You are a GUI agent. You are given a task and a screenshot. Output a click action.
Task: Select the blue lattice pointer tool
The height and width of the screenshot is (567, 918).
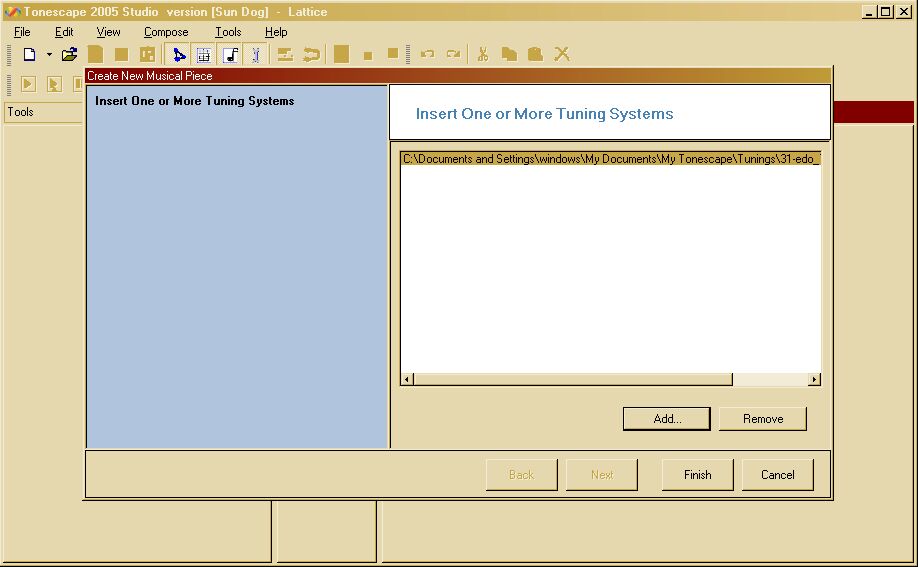[x=179, y=54]
